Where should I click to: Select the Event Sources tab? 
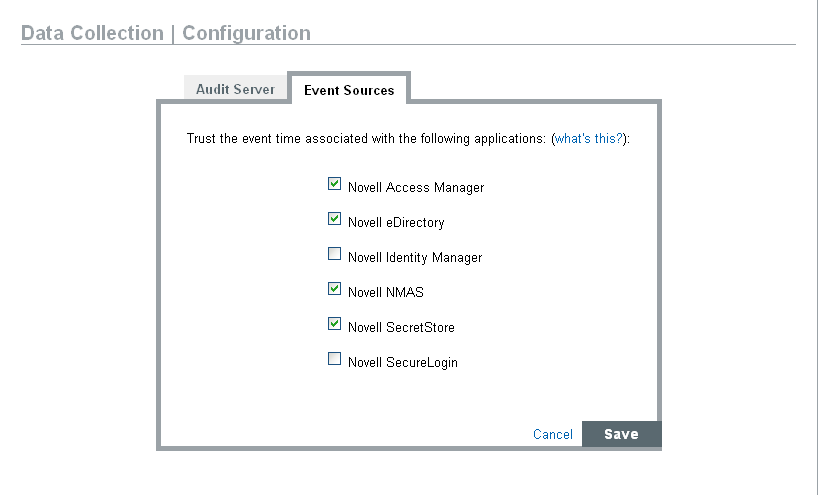point(349,90)
